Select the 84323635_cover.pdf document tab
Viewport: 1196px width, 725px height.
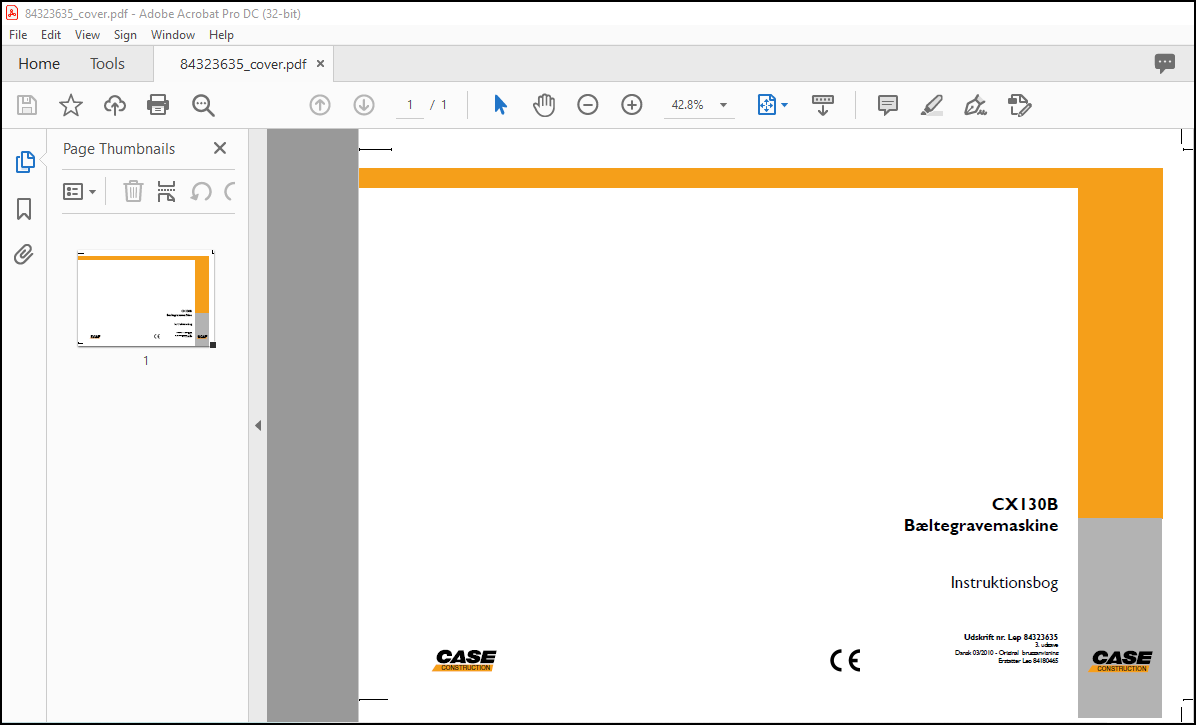[x=243, y=64]
